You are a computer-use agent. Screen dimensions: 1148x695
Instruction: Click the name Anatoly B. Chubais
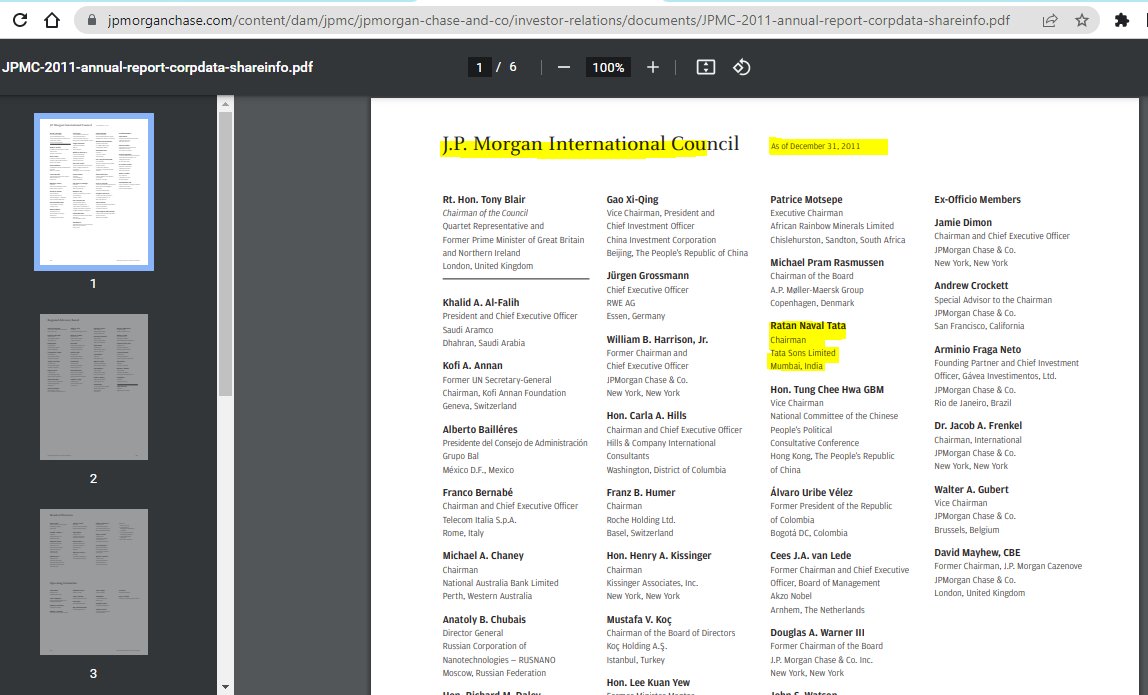(484, 620)
